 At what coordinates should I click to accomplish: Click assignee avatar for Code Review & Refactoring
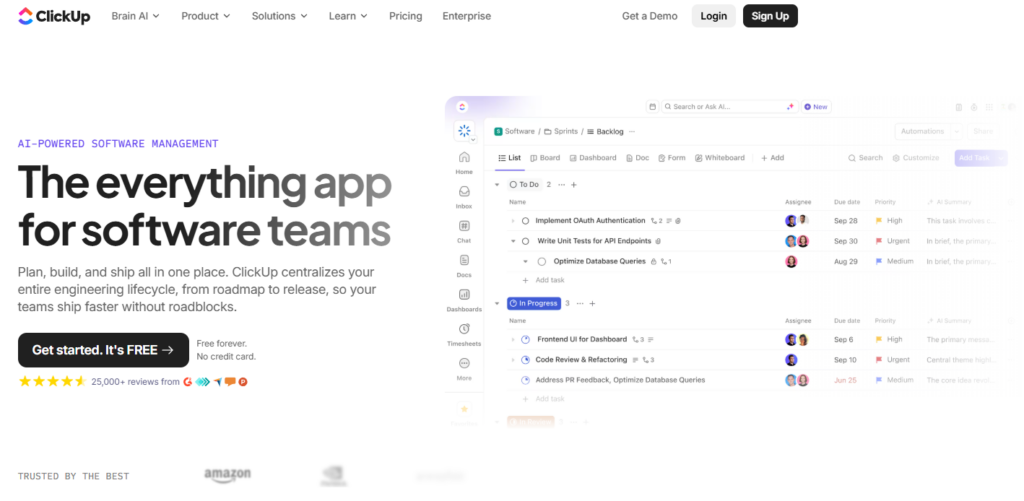click(791, 360)
